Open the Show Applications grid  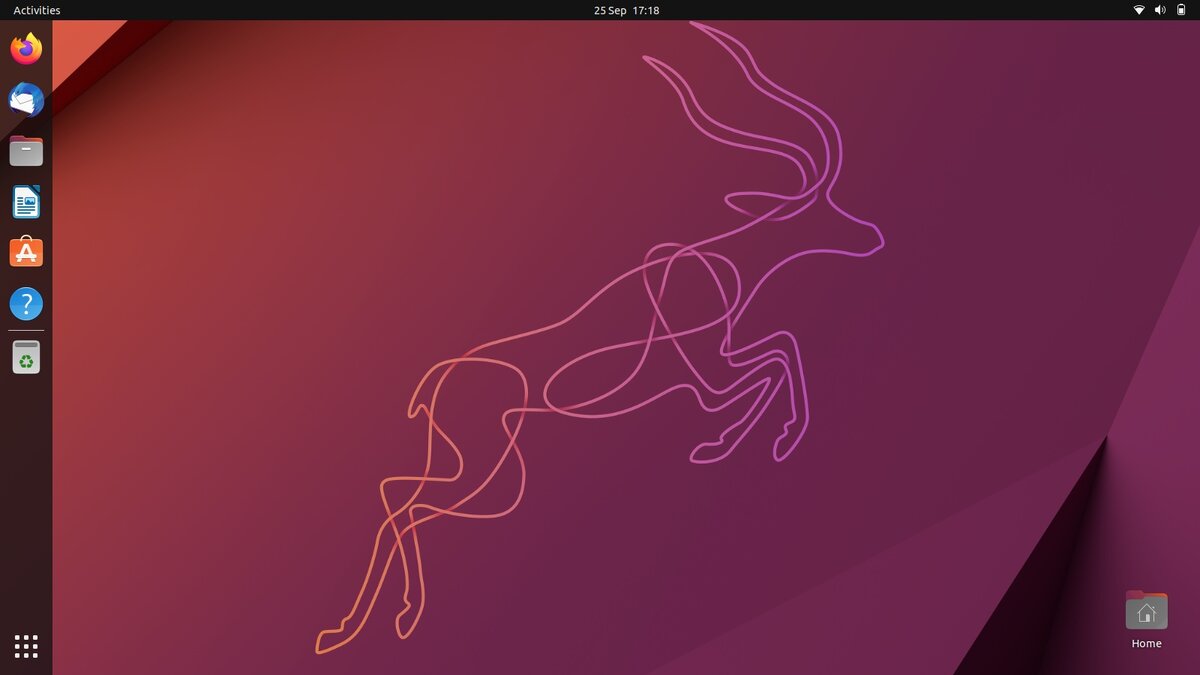pyautogui.click(x=25, y=646)
